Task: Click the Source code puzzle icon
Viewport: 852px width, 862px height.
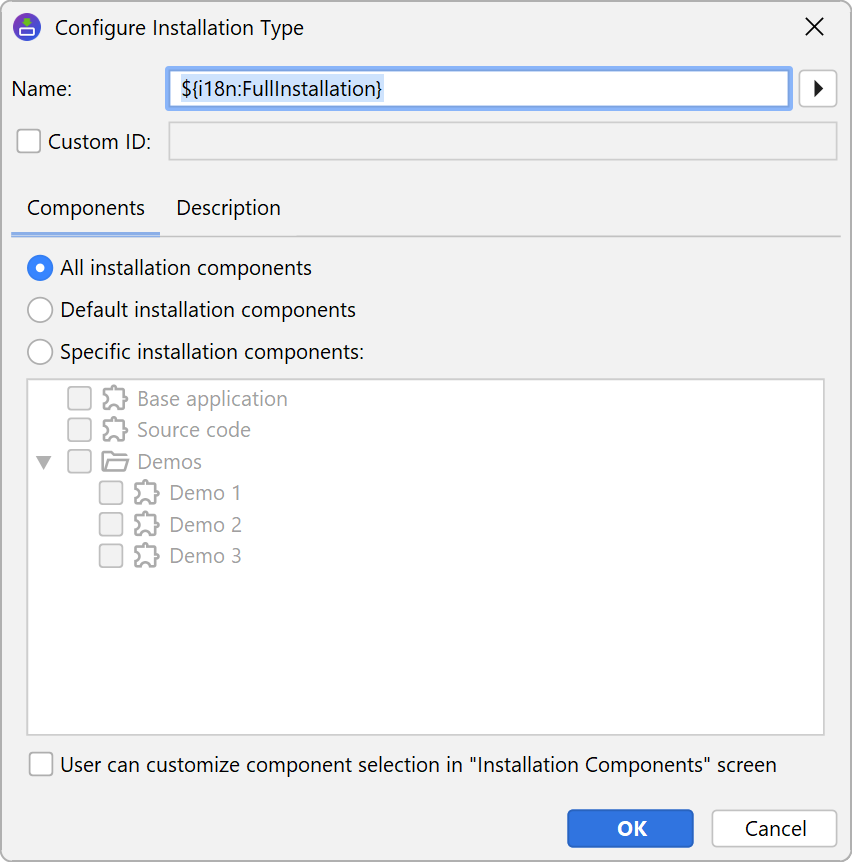Action: click(115, 430)
